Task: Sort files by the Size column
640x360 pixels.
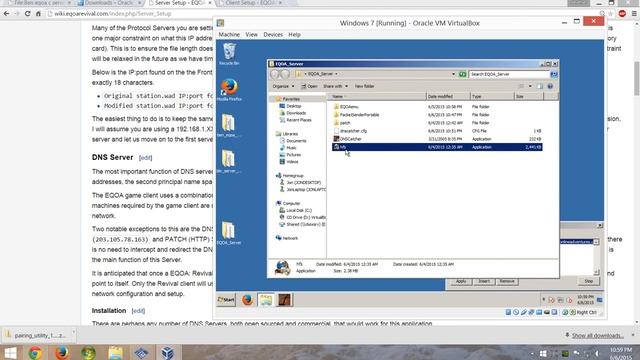Action: coord(529,96)
